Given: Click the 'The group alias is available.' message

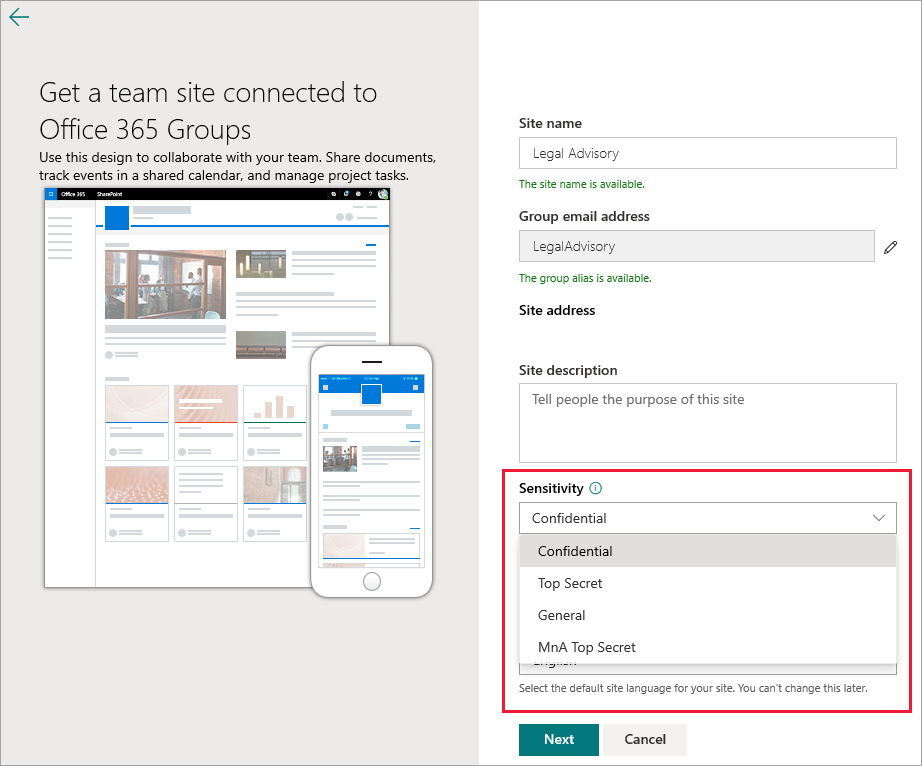Looking at the screenshot, I should click(585, 278).
